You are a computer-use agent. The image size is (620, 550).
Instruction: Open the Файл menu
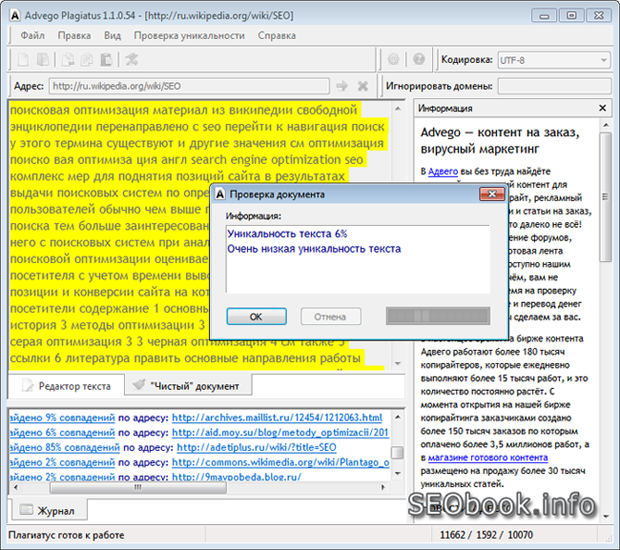[x=31, y=35]
